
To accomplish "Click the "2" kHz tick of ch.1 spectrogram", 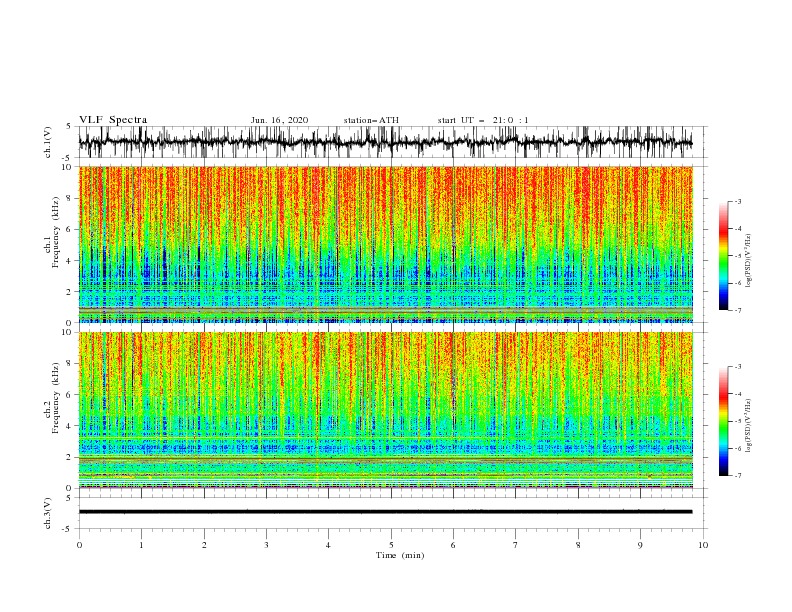I will click(70, 292).
